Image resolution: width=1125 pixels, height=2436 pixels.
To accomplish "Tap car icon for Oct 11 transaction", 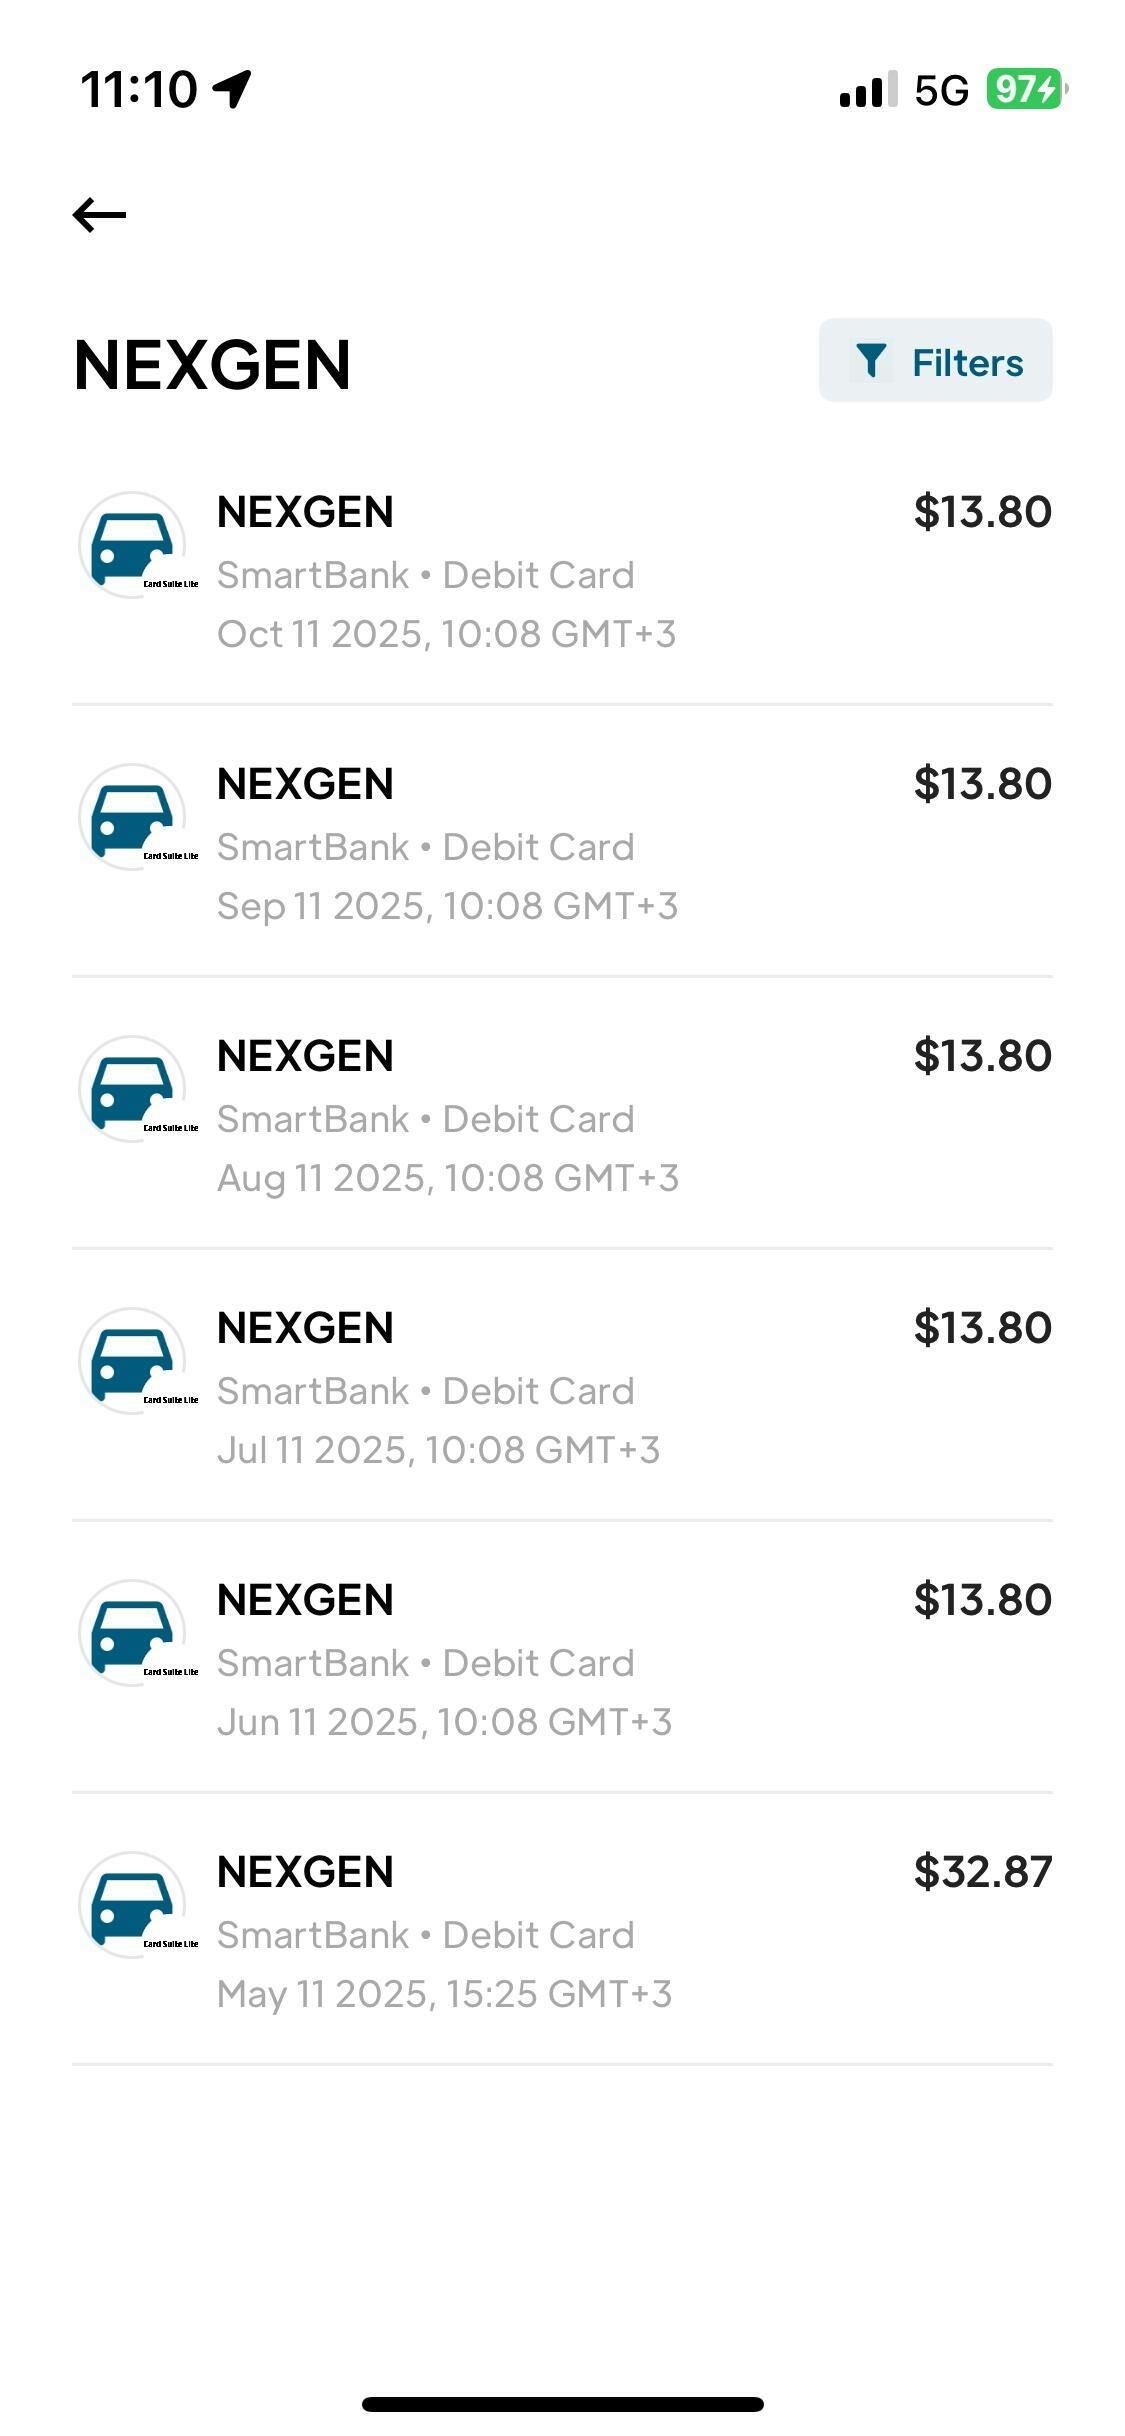I will 132,545.
